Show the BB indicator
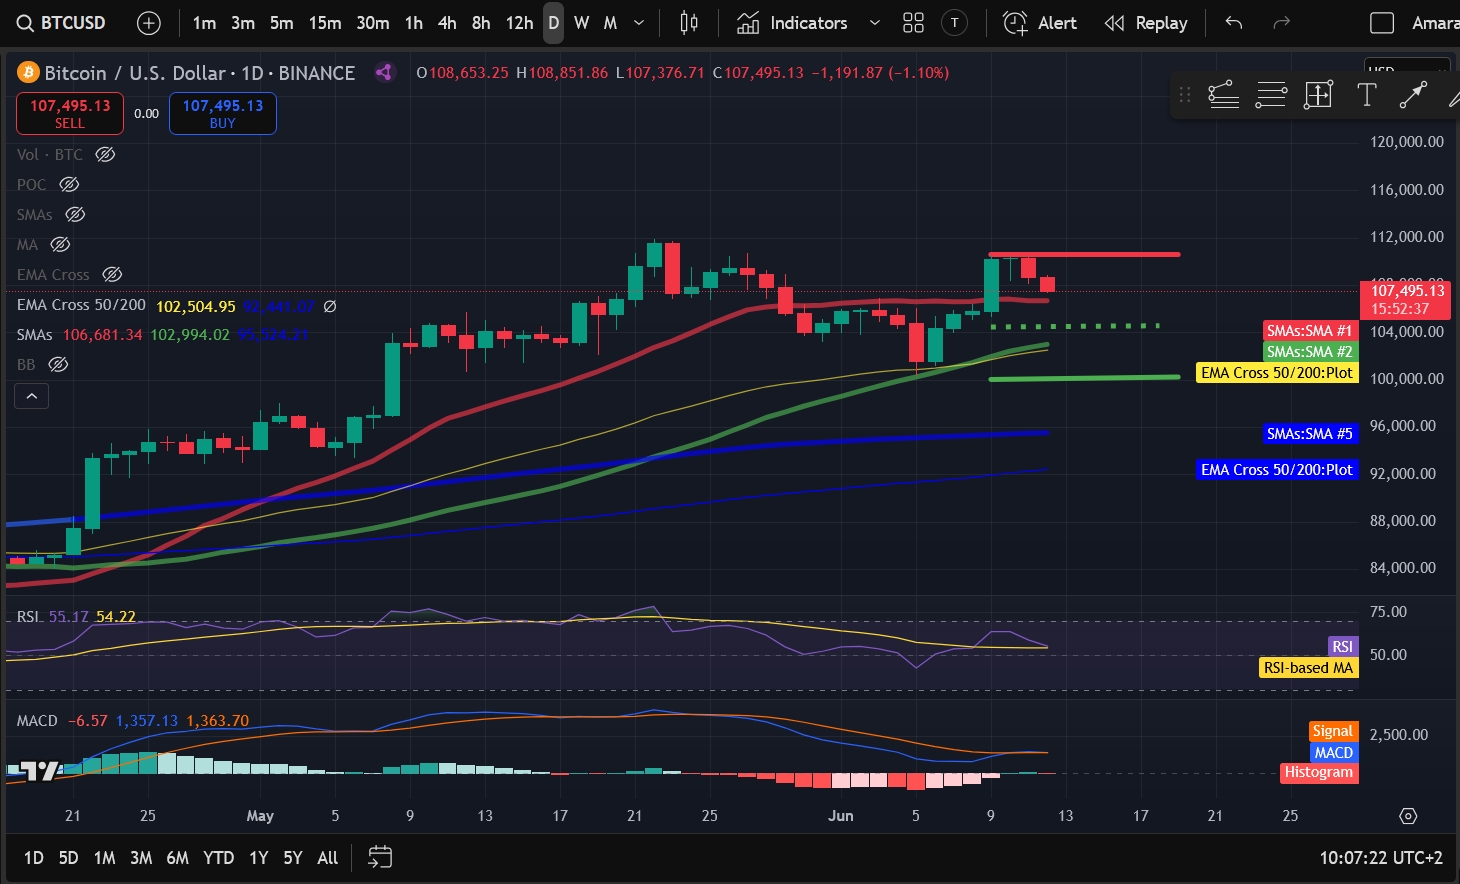 (58, 364)
